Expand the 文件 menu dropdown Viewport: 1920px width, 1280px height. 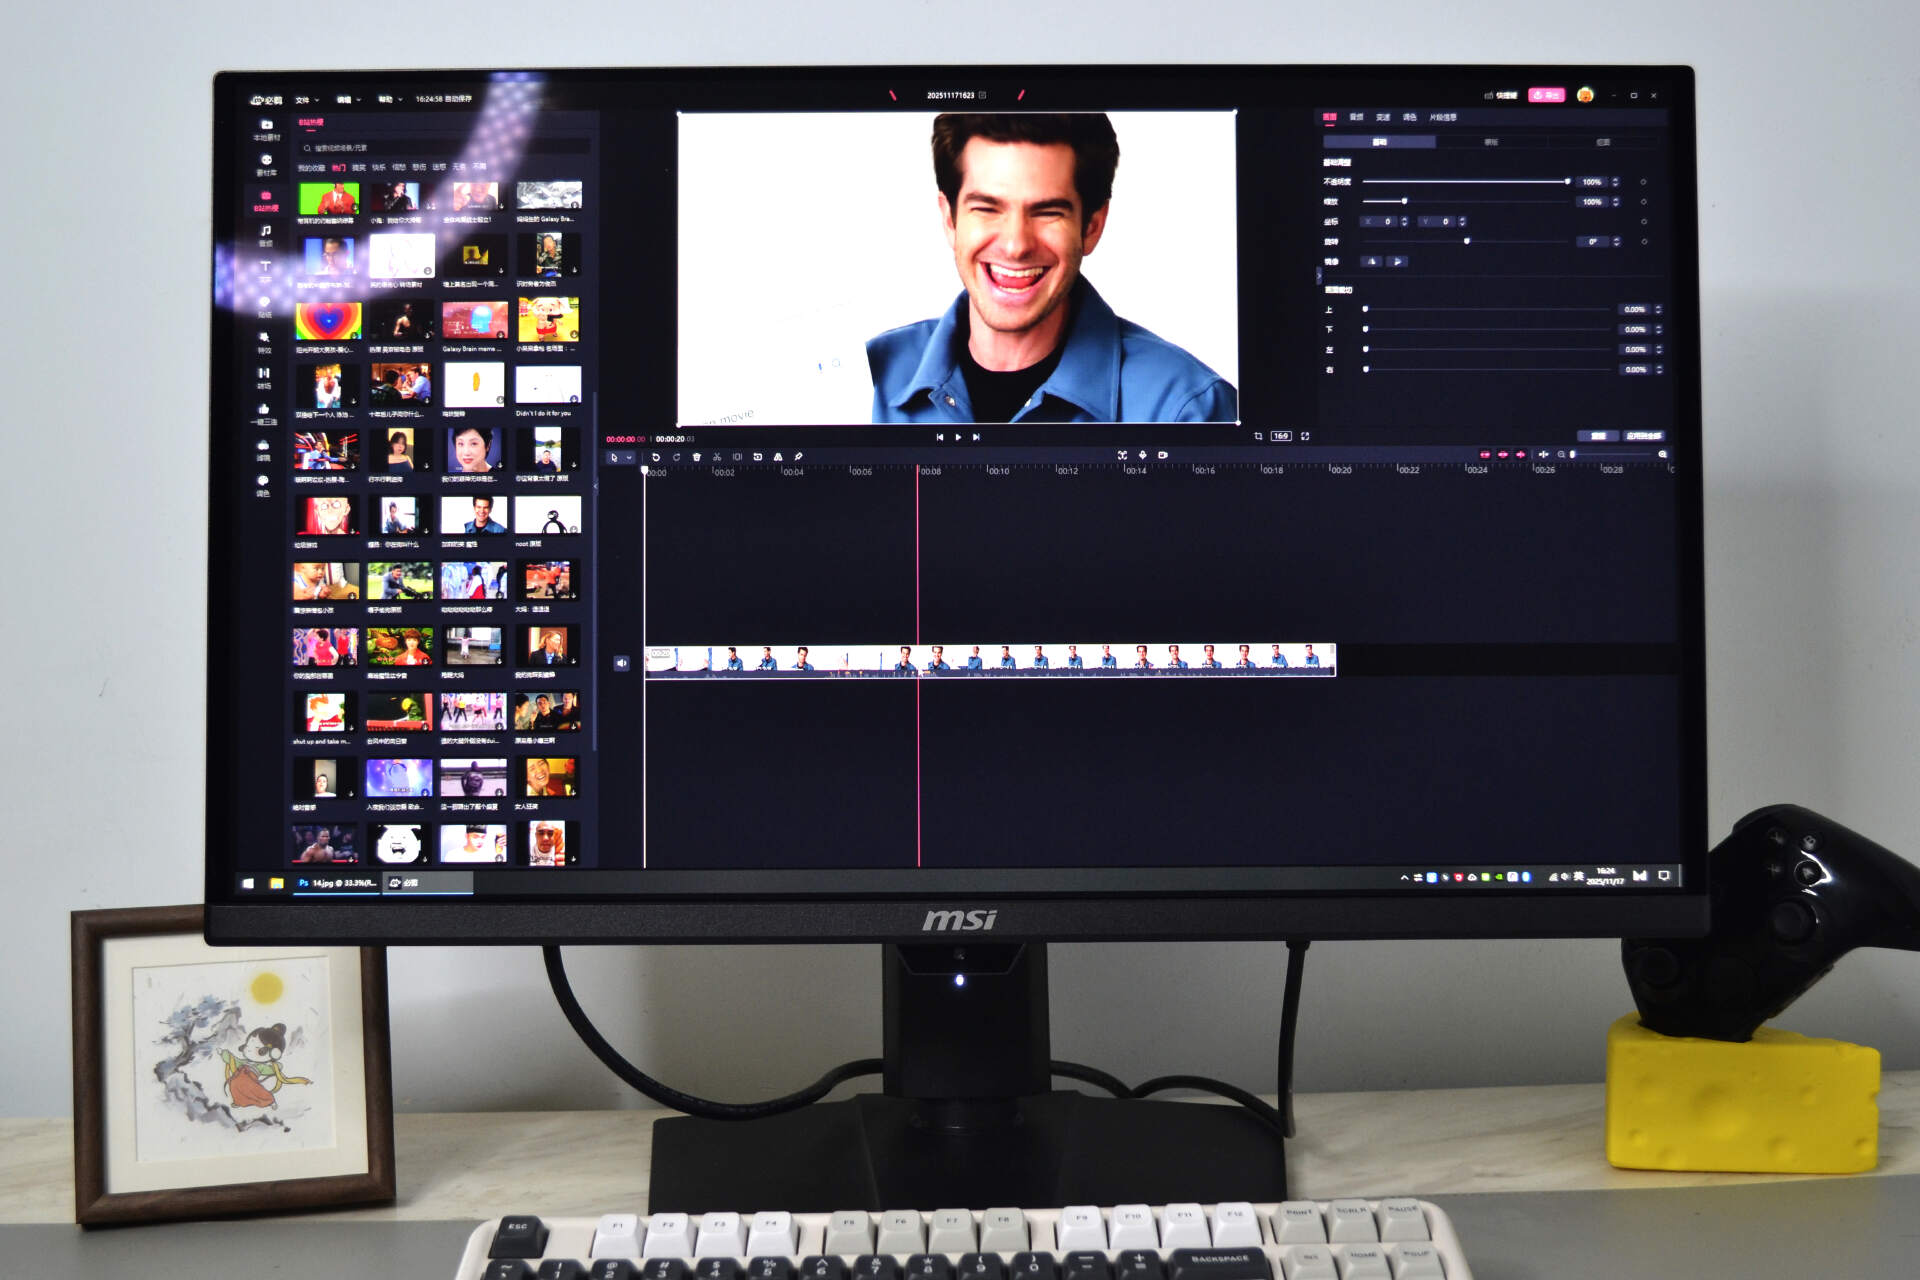pyautogui.click(x=307, y=100)
